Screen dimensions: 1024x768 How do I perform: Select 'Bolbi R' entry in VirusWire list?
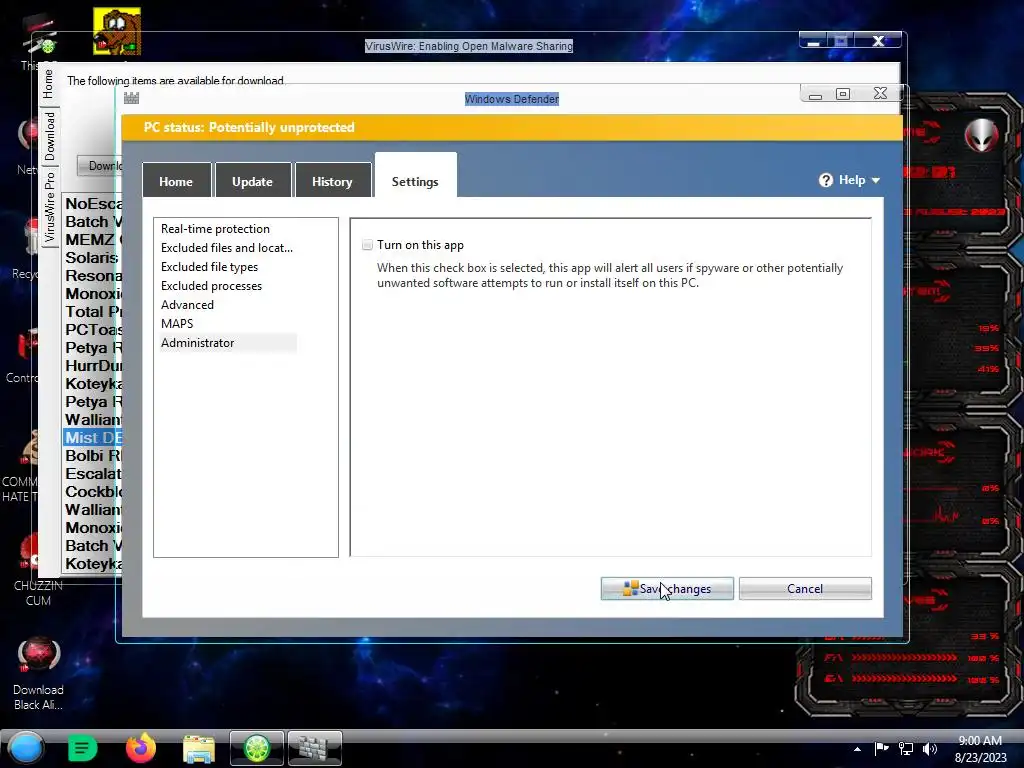point(93,456)
